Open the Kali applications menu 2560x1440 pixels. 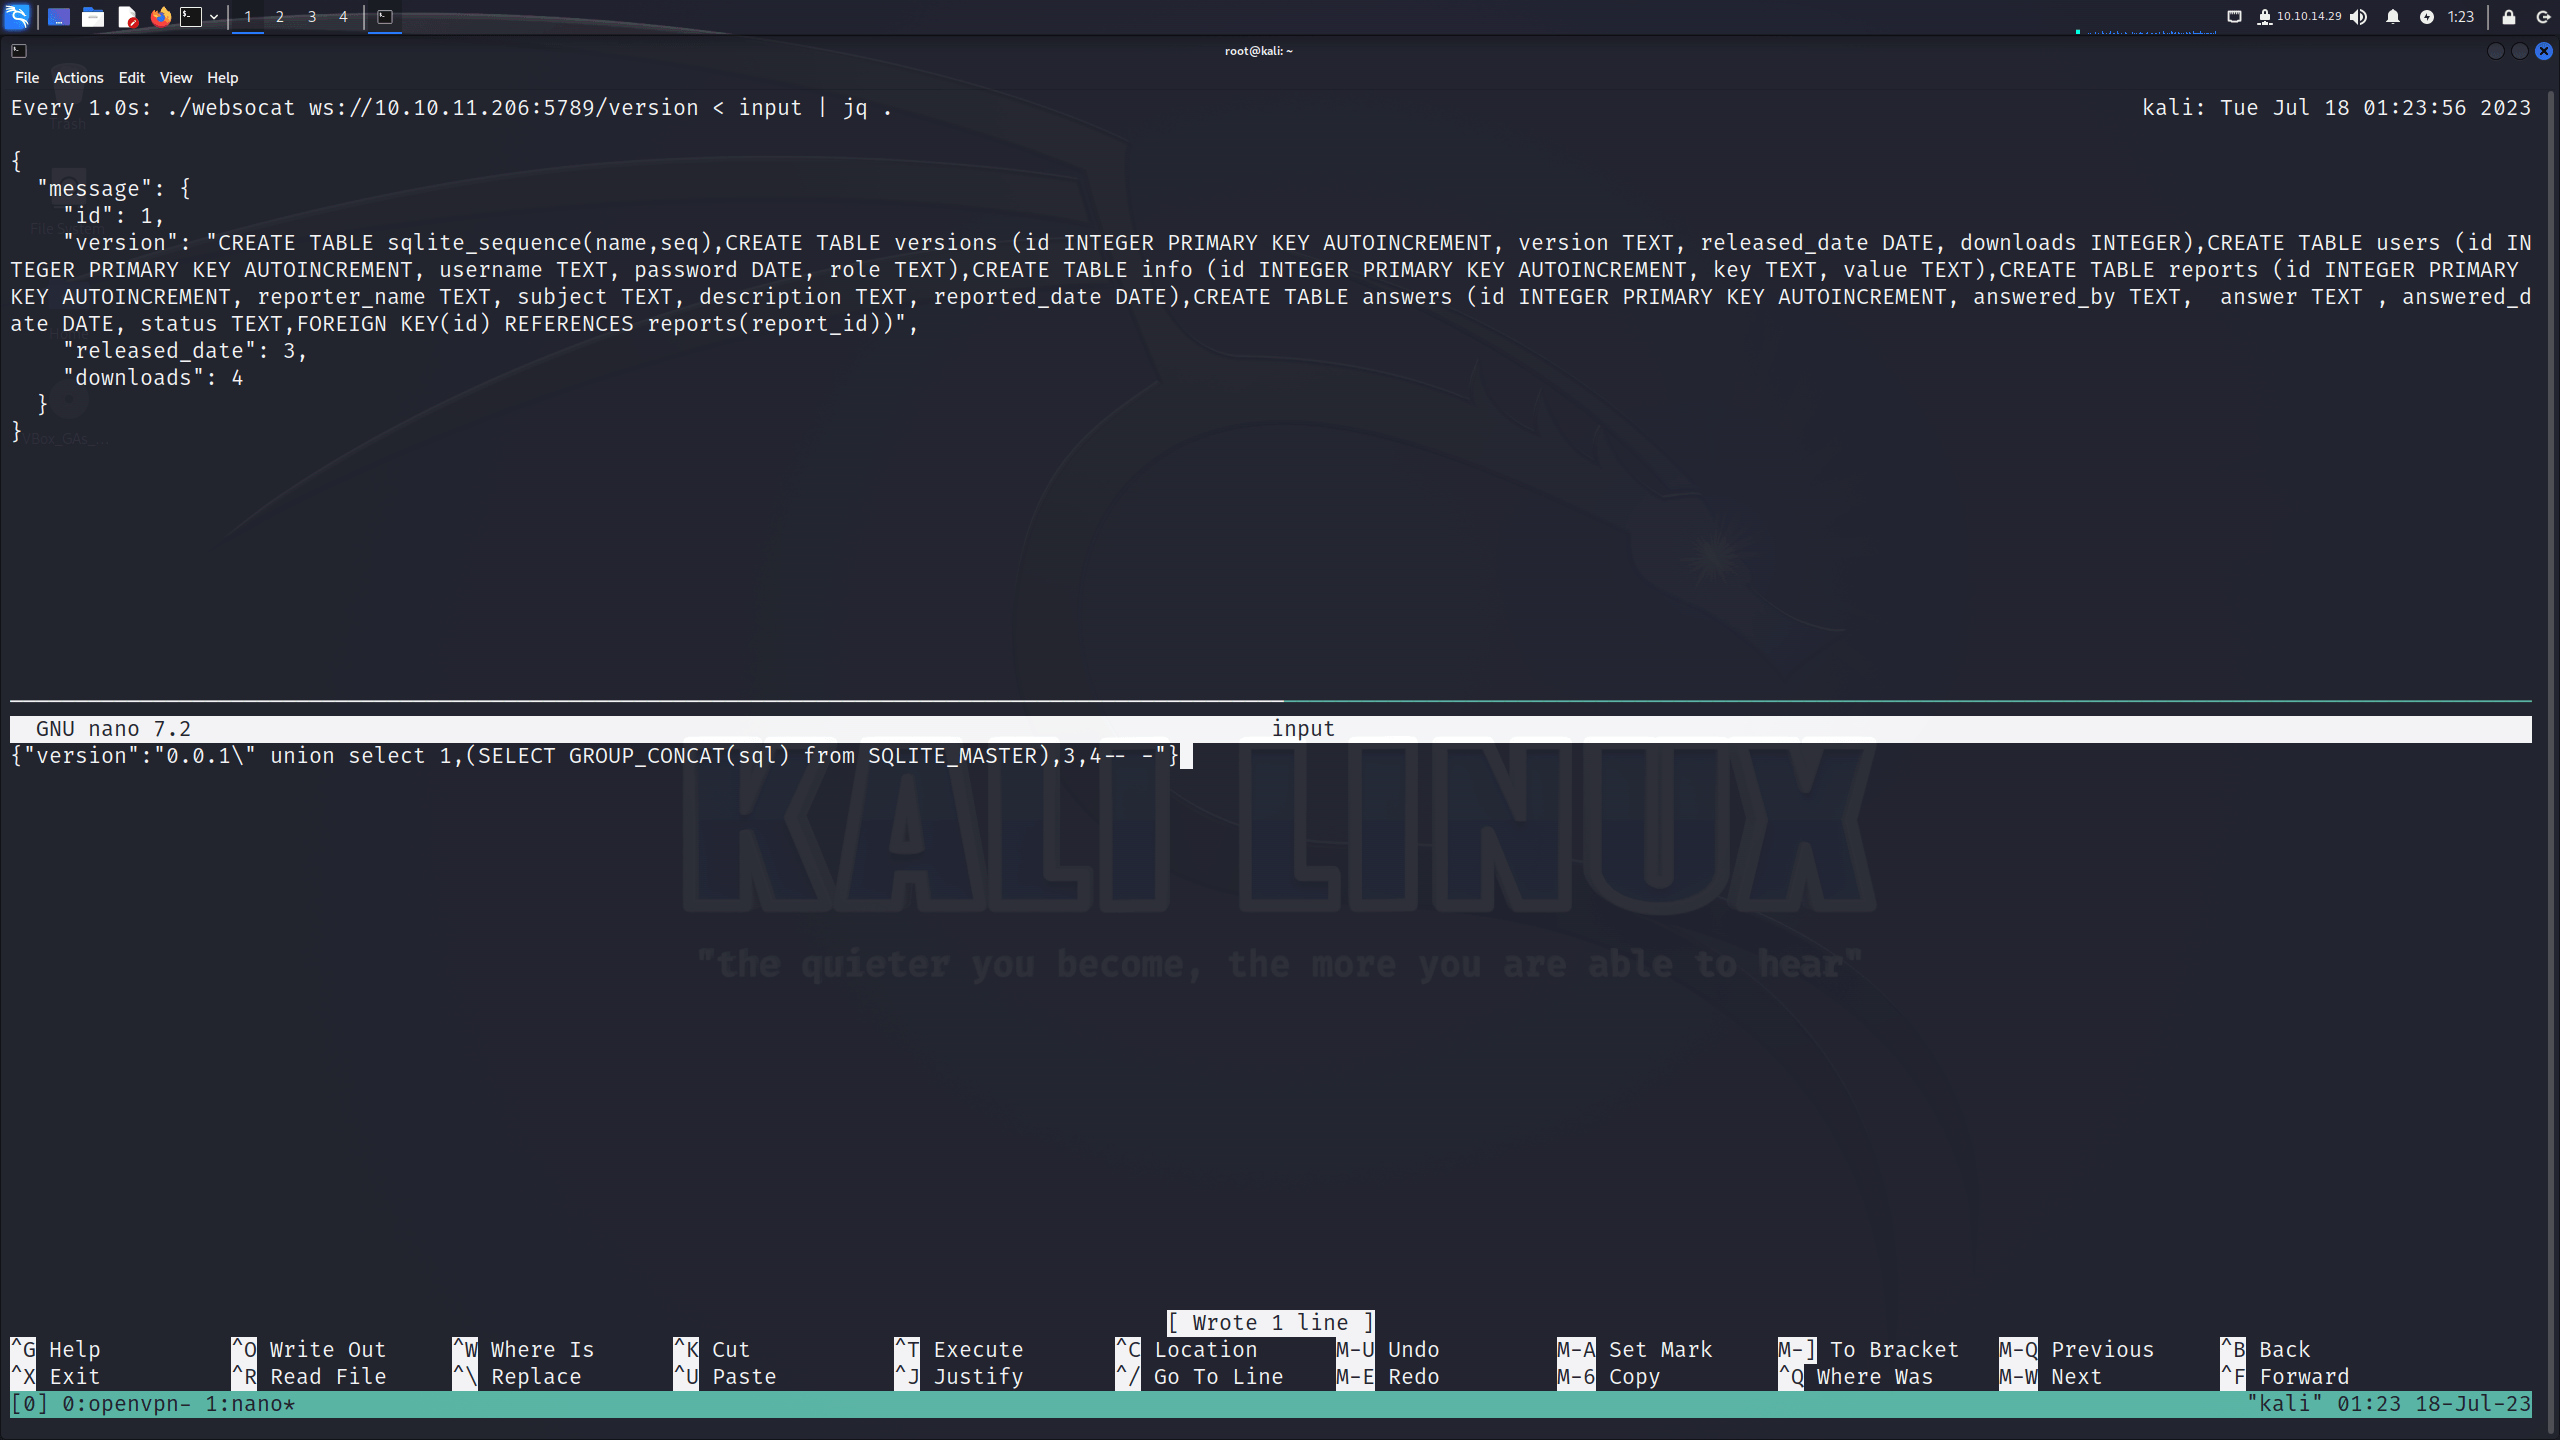pos(18,16)
